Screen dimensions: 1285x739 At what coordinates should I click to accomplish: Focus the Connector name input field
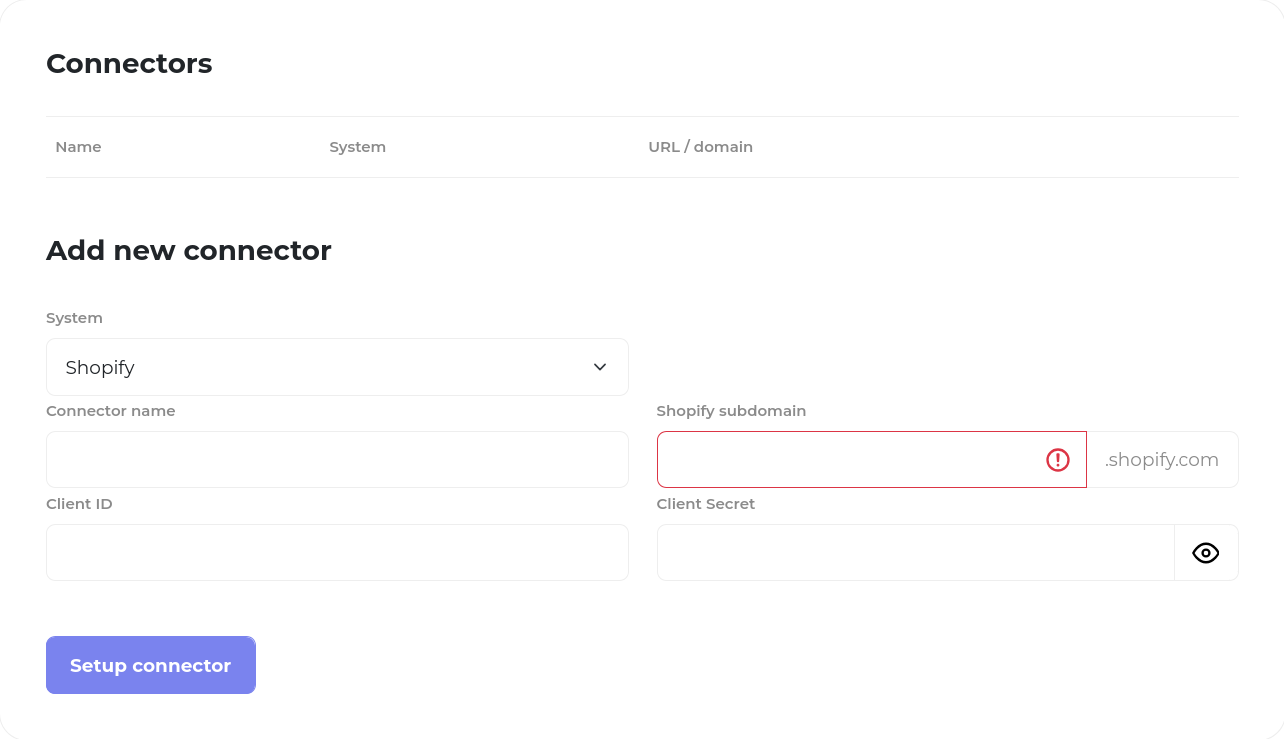337,460
